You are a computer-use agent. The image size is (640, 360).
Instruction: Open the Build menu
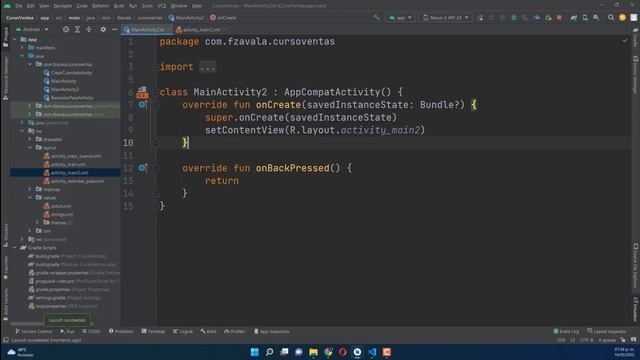coord(119,6)
